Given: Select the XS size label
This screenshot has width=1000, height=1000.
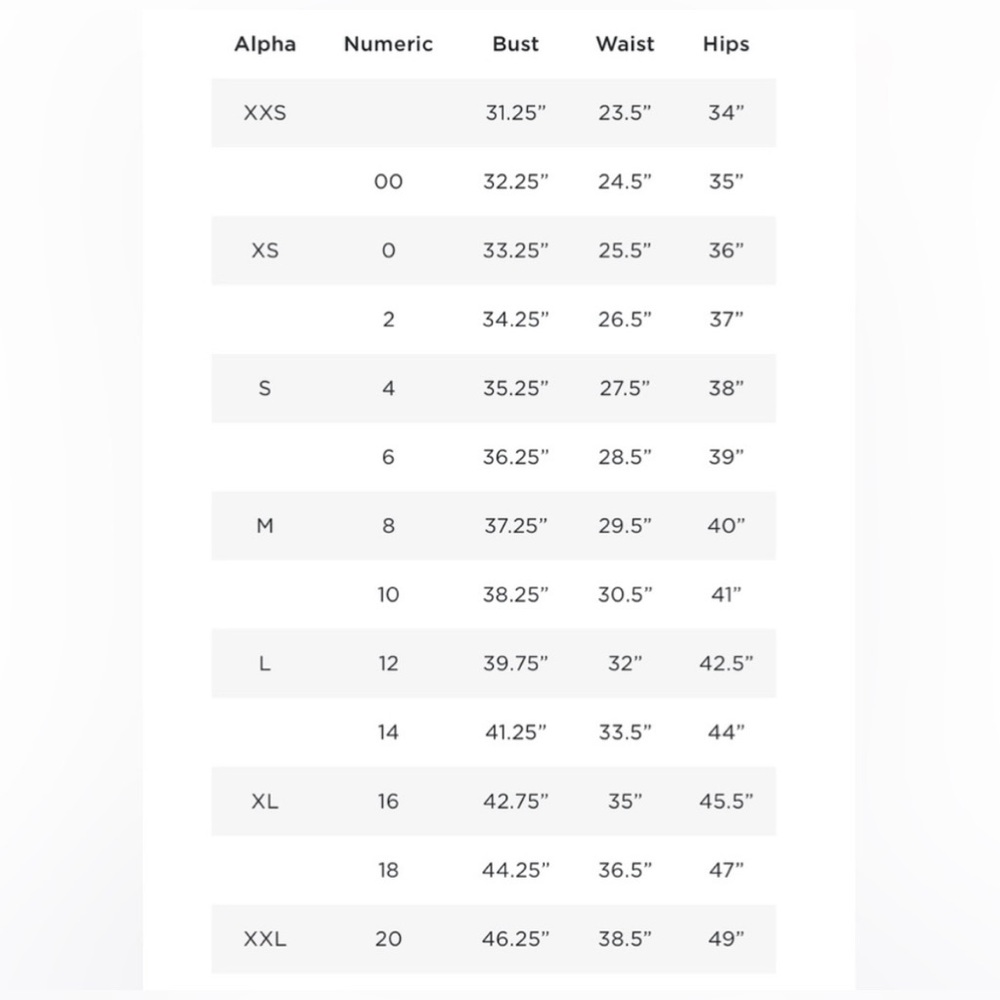Looking at the screenshot, I should 265,251.
